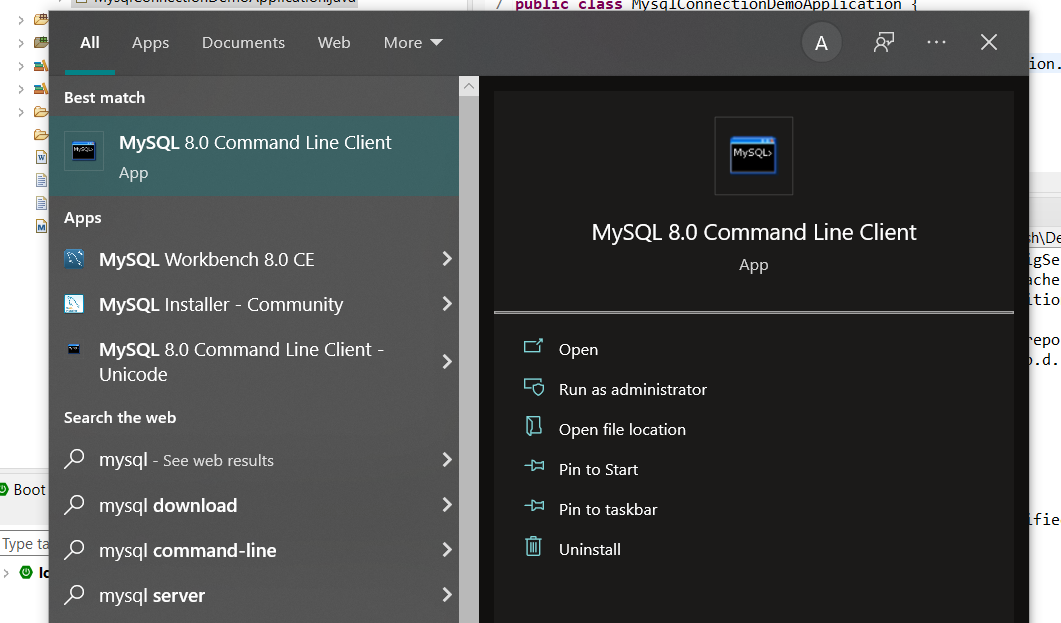
Task: Open the More dropdown
Action: (413, 43)
